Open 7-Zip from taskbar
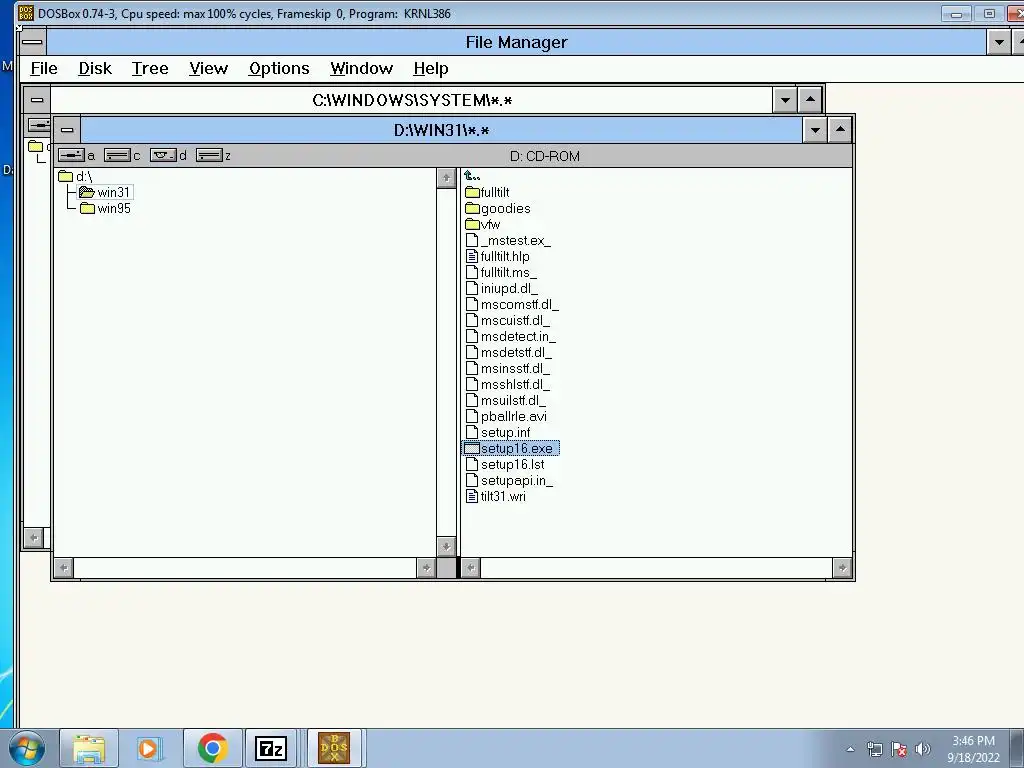This screenshot has height=768, width=1024. point(271,748)
